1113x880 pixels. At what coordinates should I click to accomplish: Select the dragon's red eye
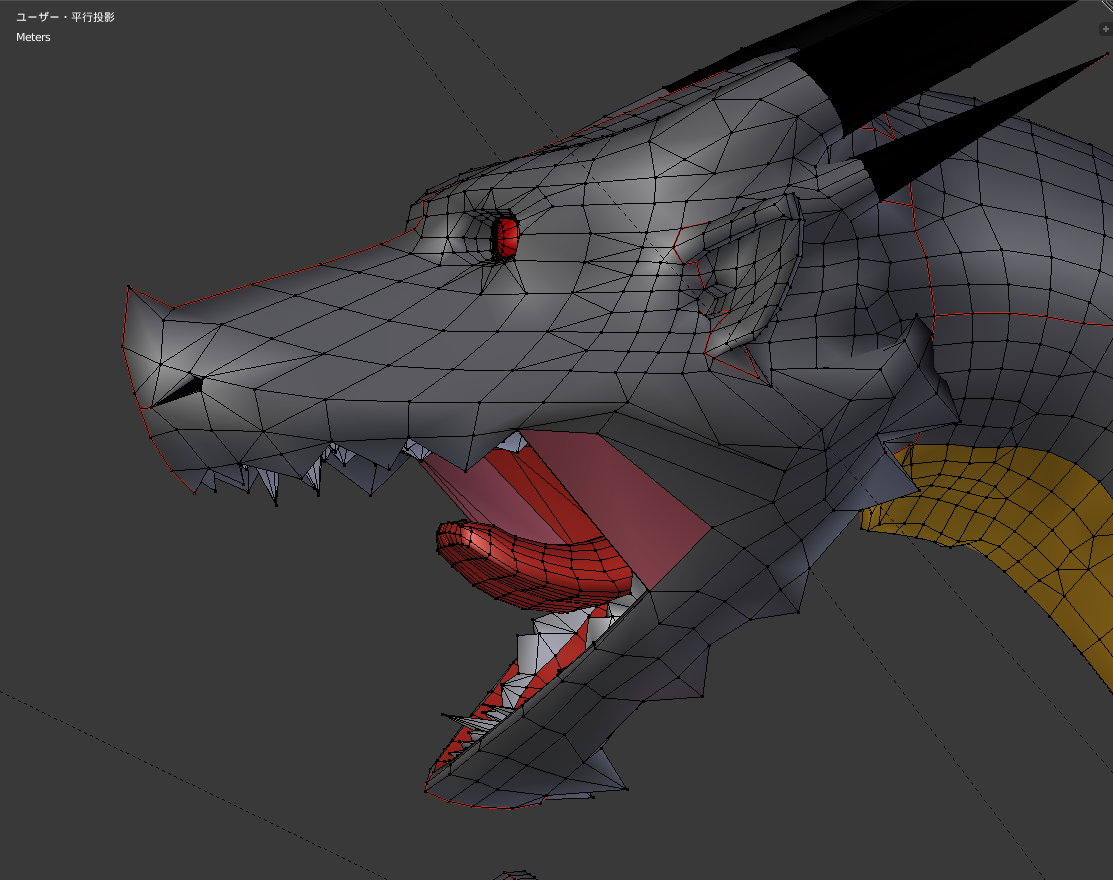(x=507, y=237)
